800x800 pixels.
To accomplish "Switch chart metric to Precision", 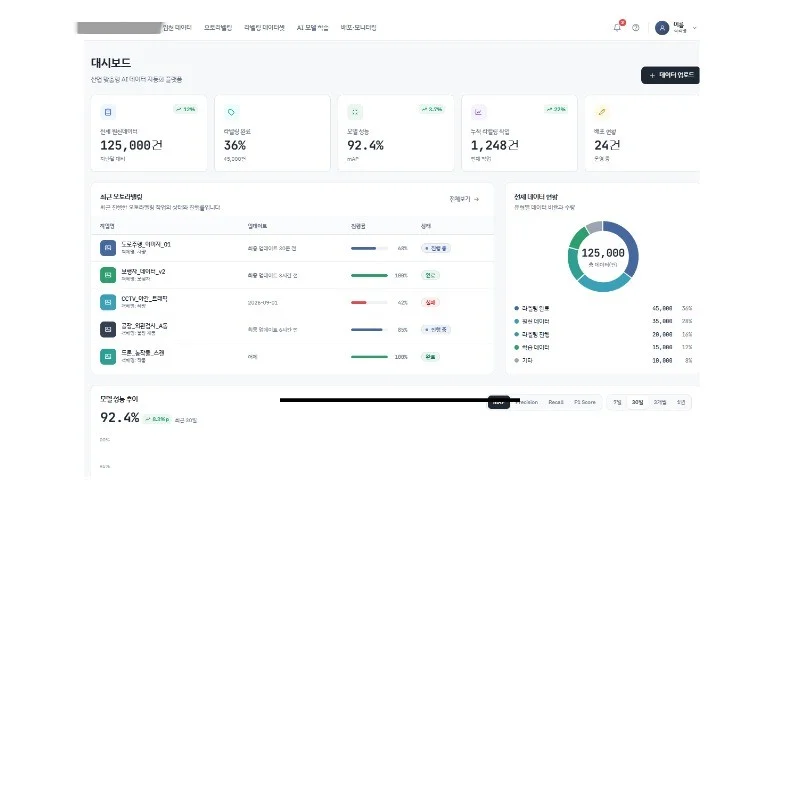I will [x=528, y=402].
